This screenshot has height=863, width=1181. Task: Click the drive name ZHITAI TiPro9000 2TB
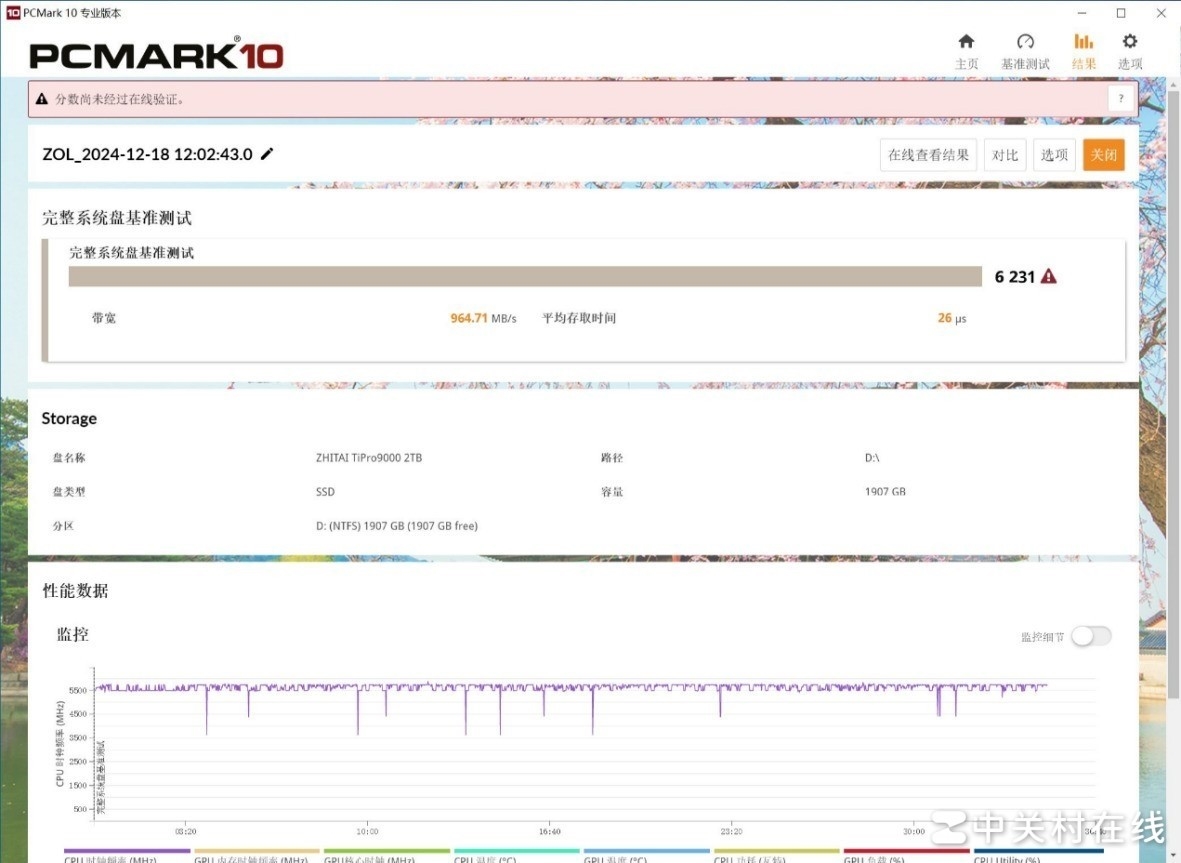click(x=369, y=457)
